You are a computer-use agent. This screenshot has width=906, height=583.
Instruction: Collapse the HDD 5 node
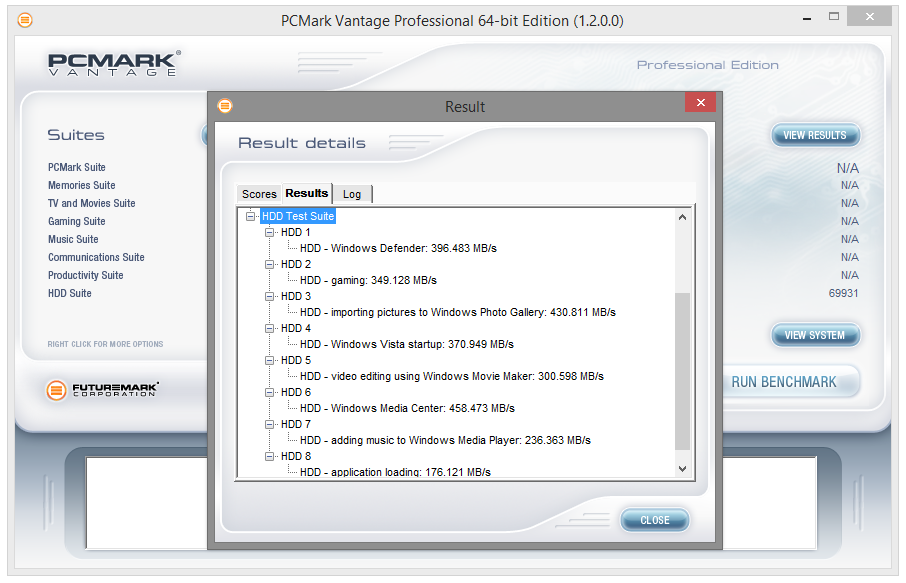(x=269, y=360)
